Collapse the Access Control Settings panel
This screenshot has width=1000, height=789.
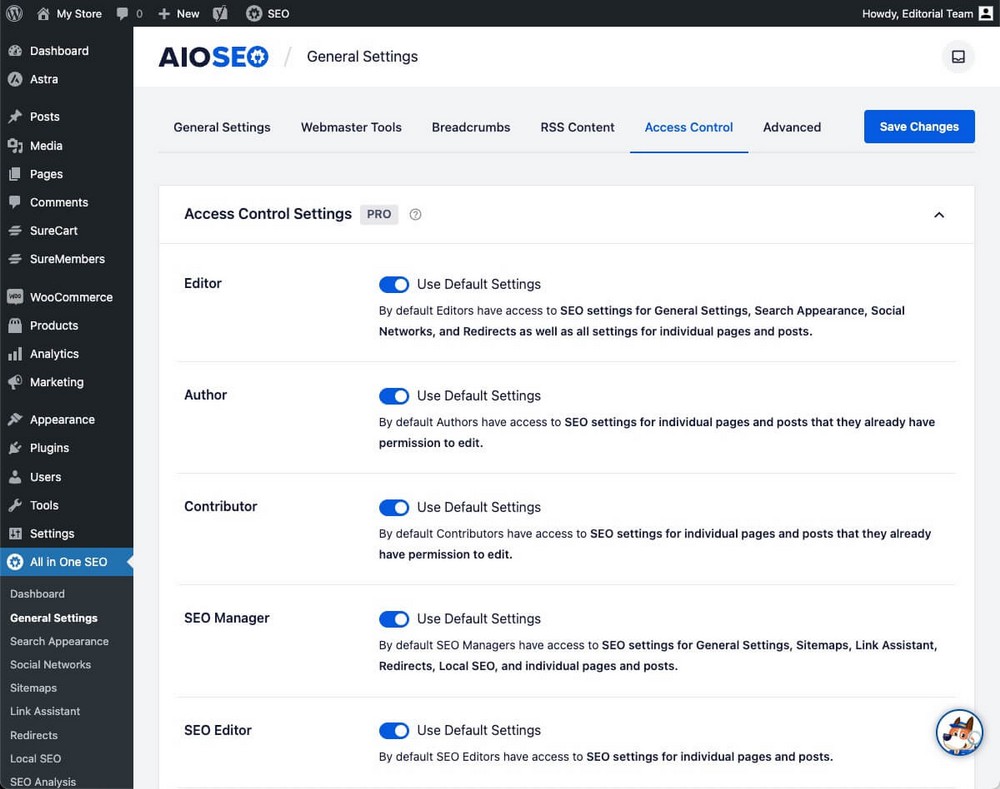(939, 215)
